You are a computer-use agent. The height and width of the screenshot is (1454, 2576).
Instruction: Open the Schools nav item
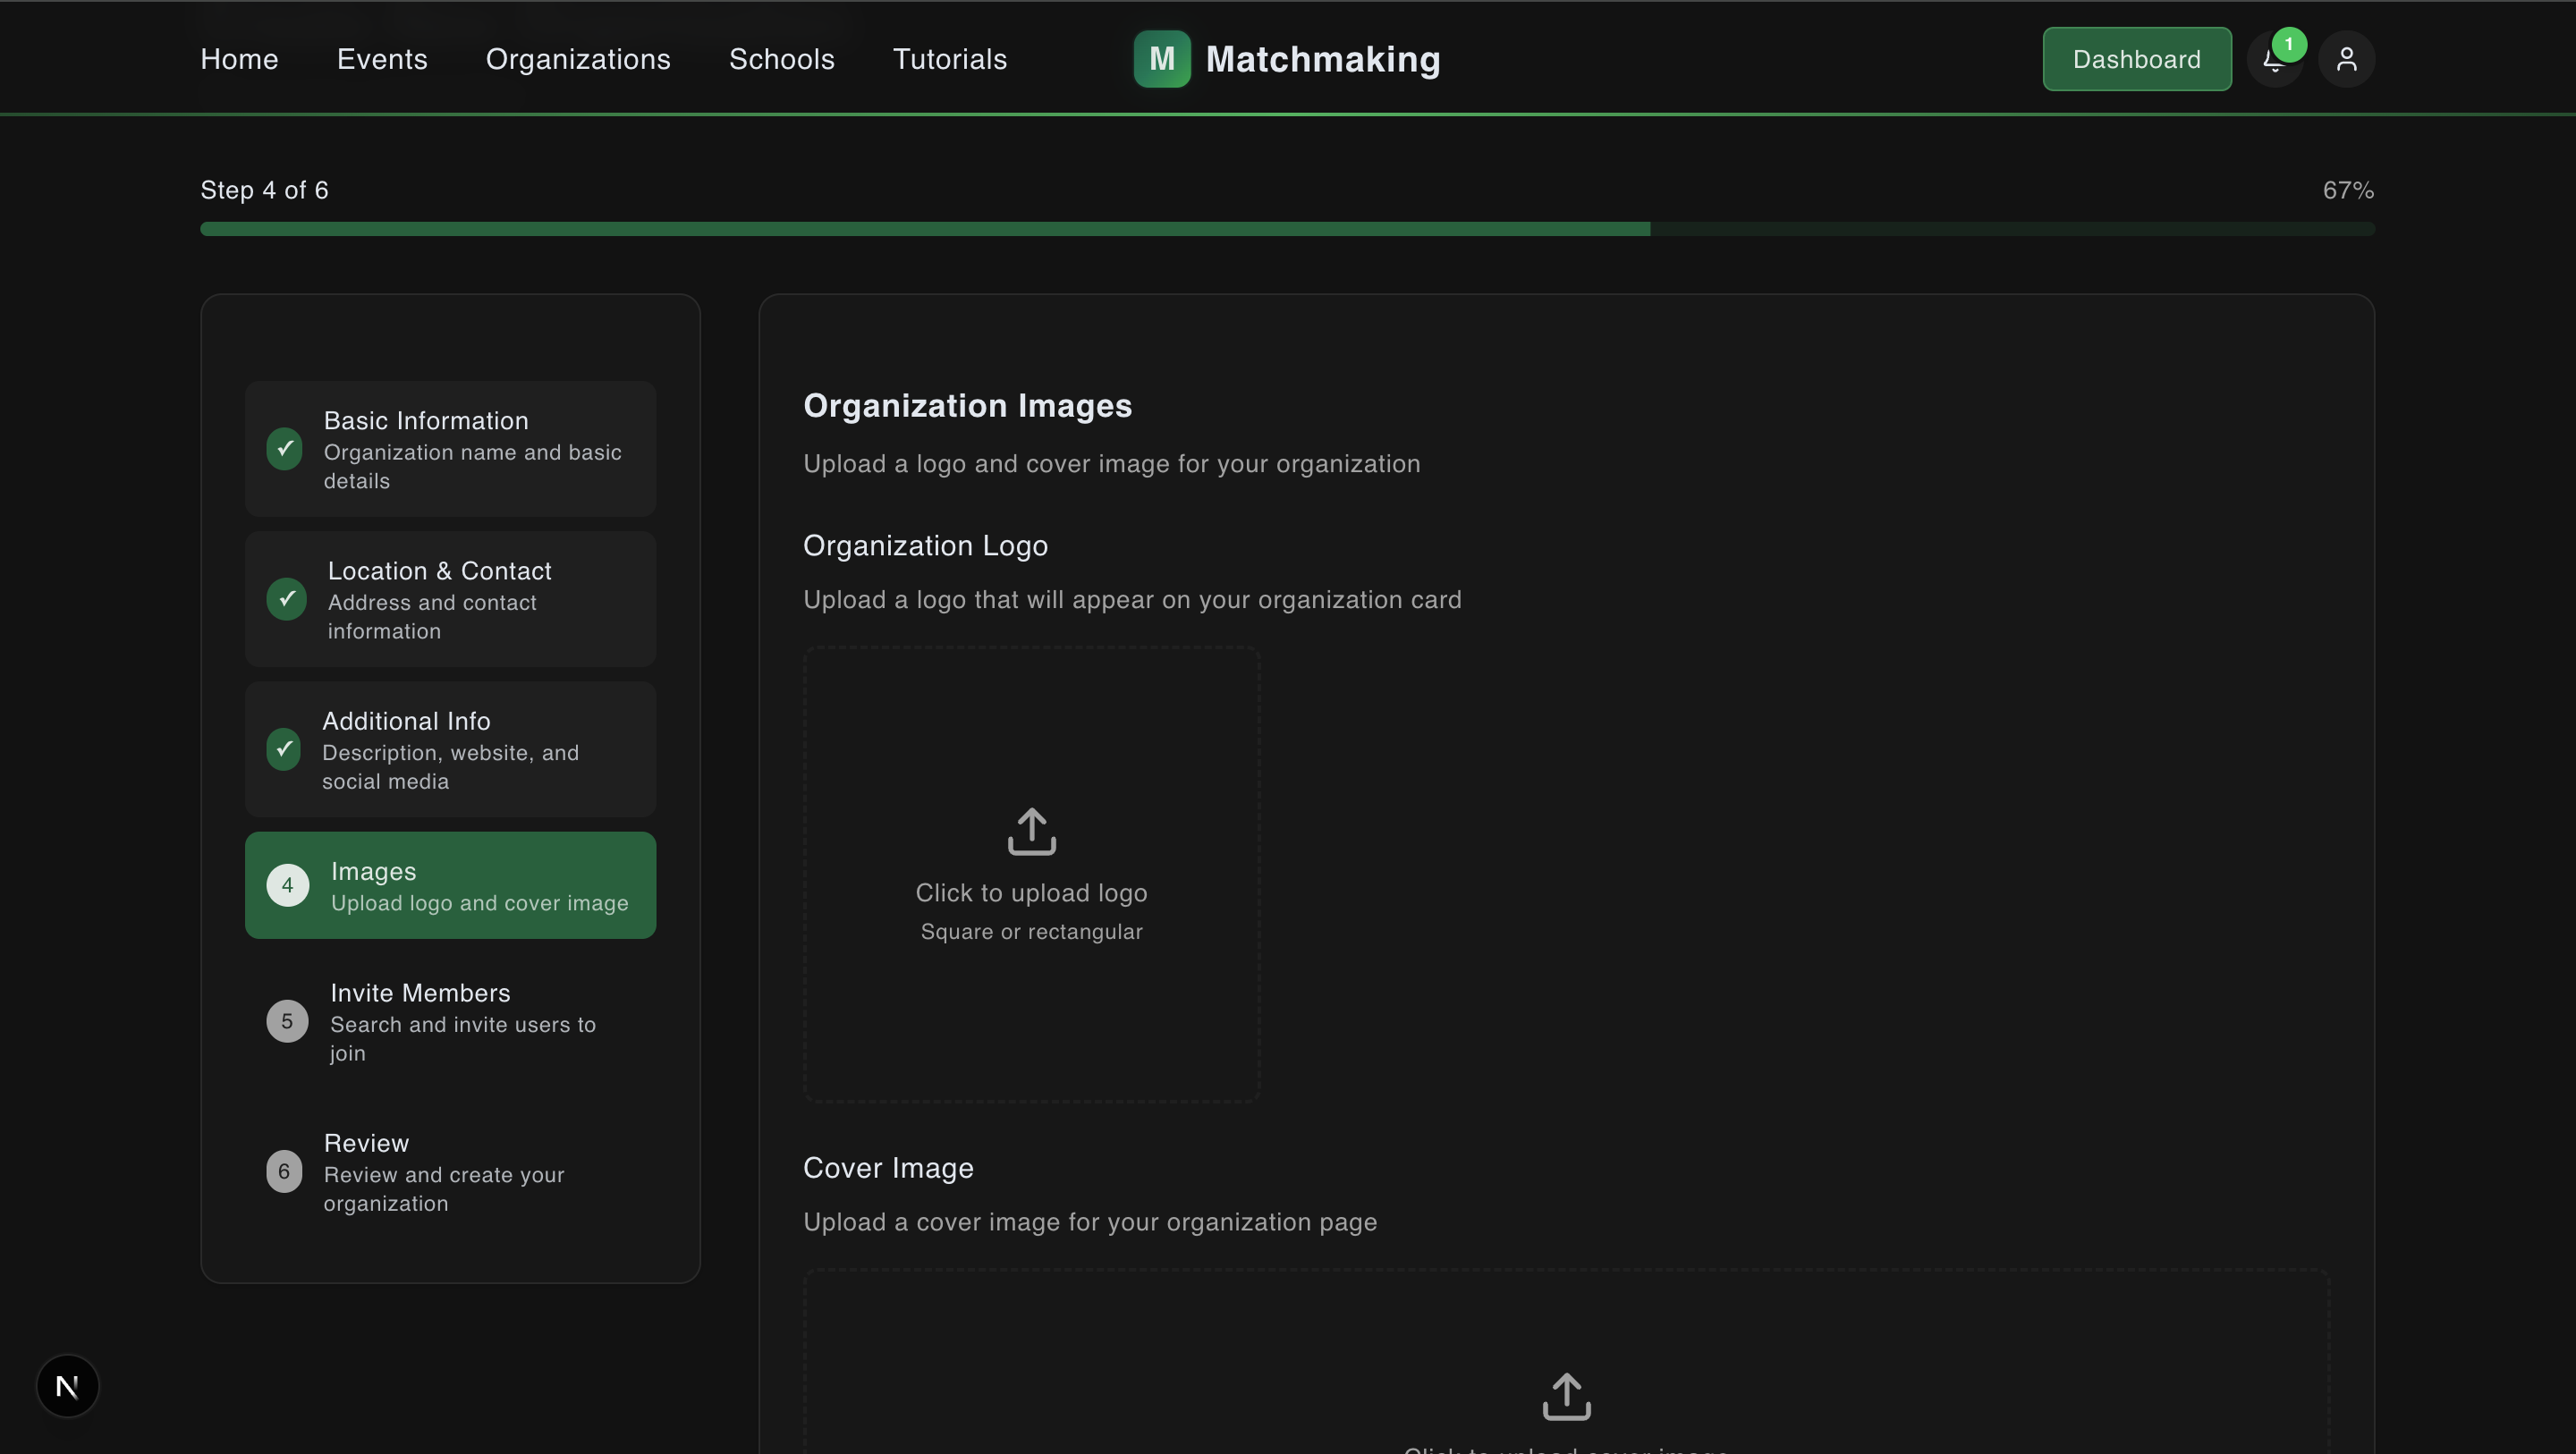[x=782, y=60]
